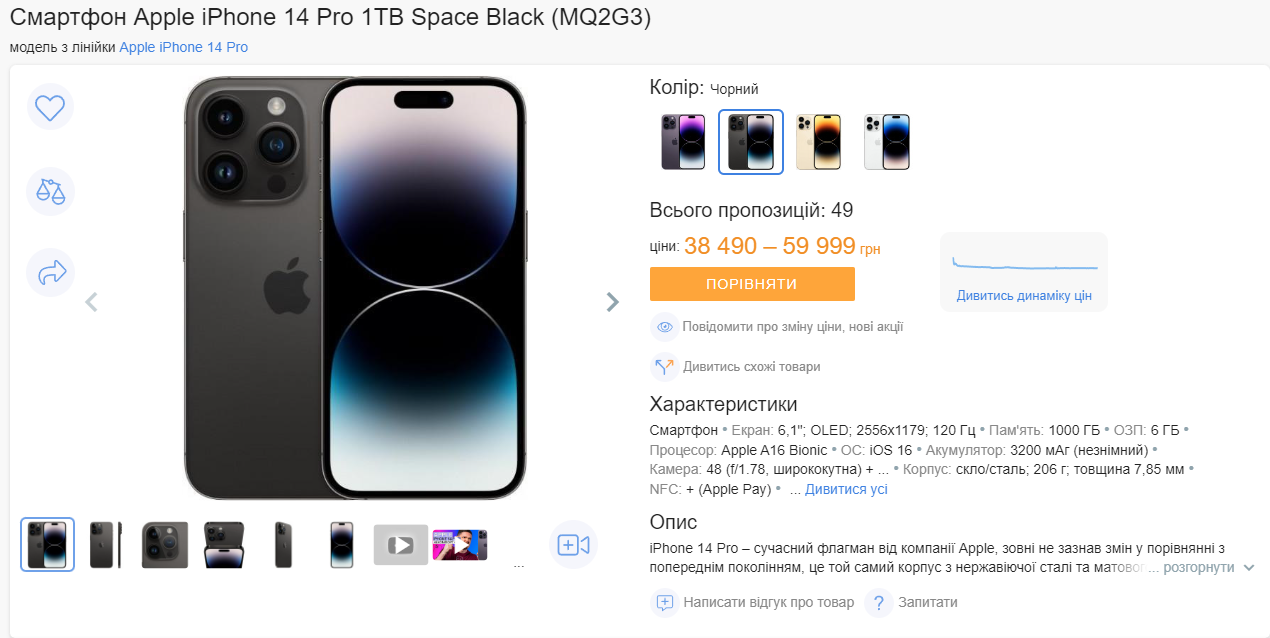Screen dimensions: 1270x638
Task: Click the question mark icon beside Запитати
Action: [x=879, y=603]
